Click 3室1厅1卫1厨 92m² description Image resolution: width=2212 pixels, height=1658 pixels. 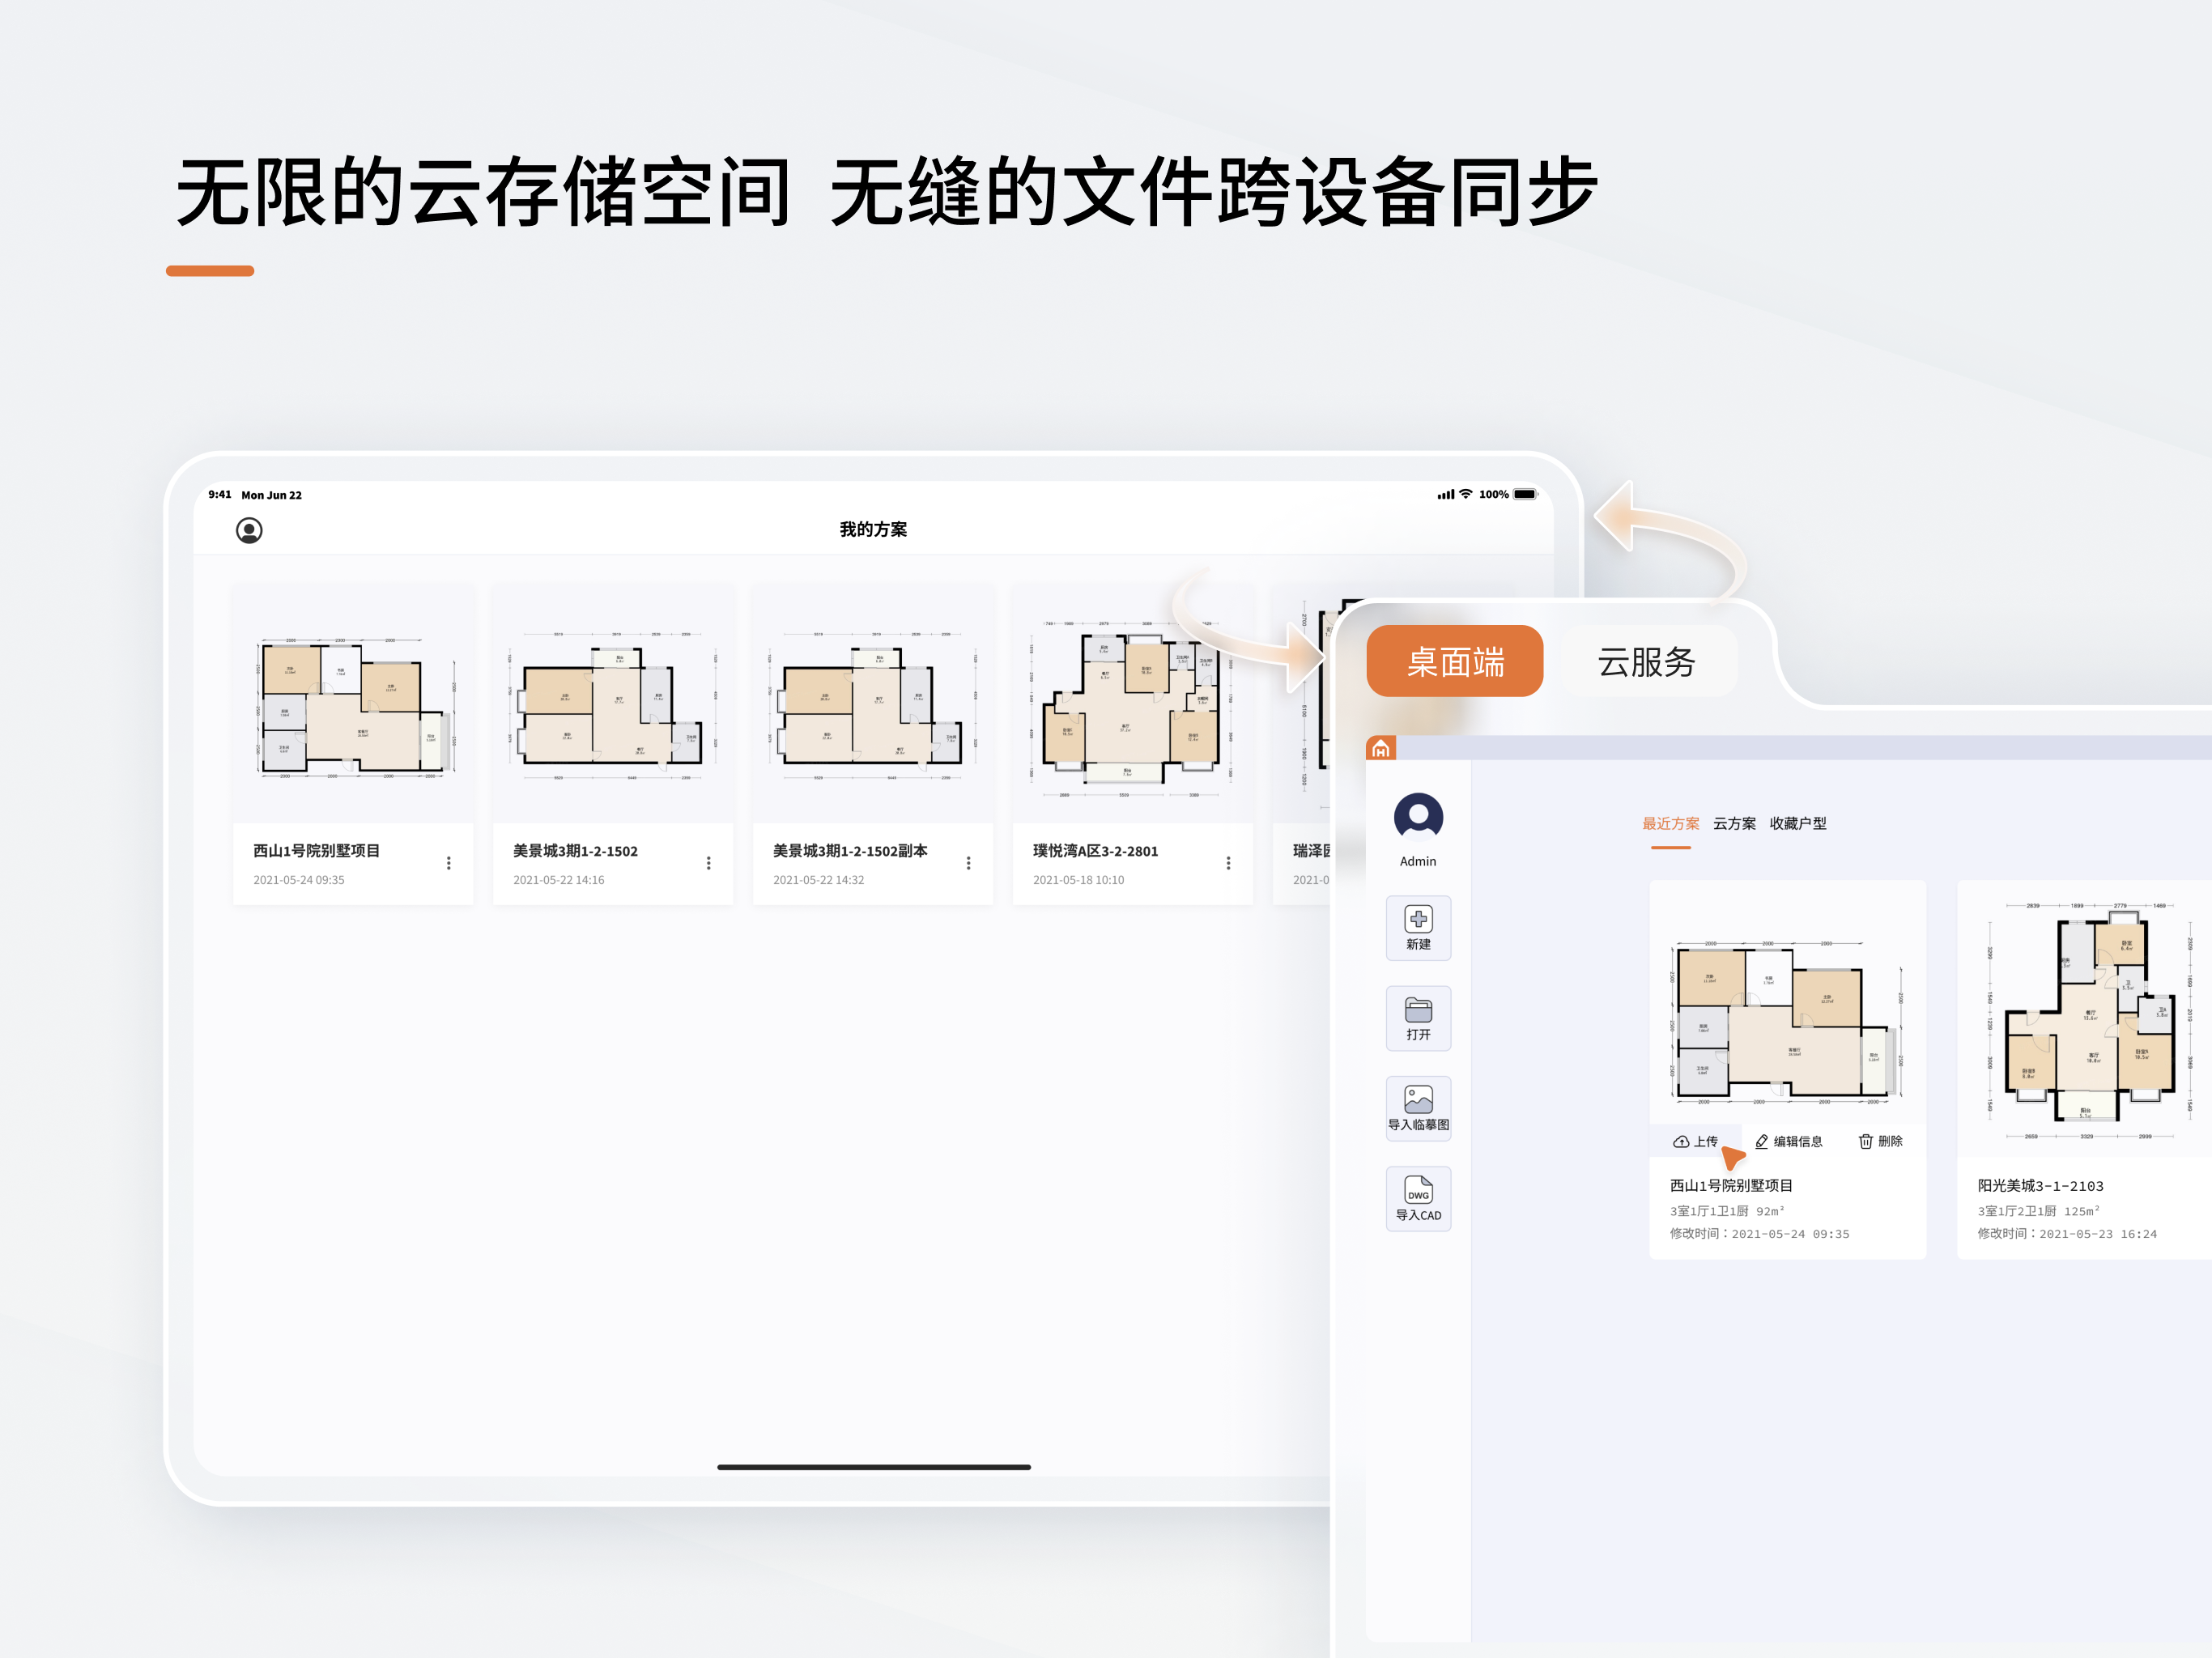click(x=1727, y=1211)
